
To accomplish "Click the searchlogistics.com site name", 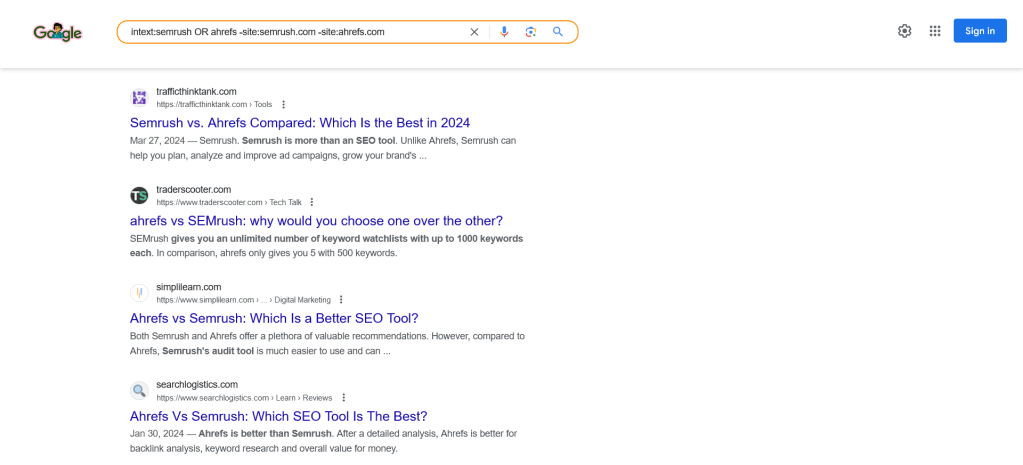I will (x=197, y=385).
